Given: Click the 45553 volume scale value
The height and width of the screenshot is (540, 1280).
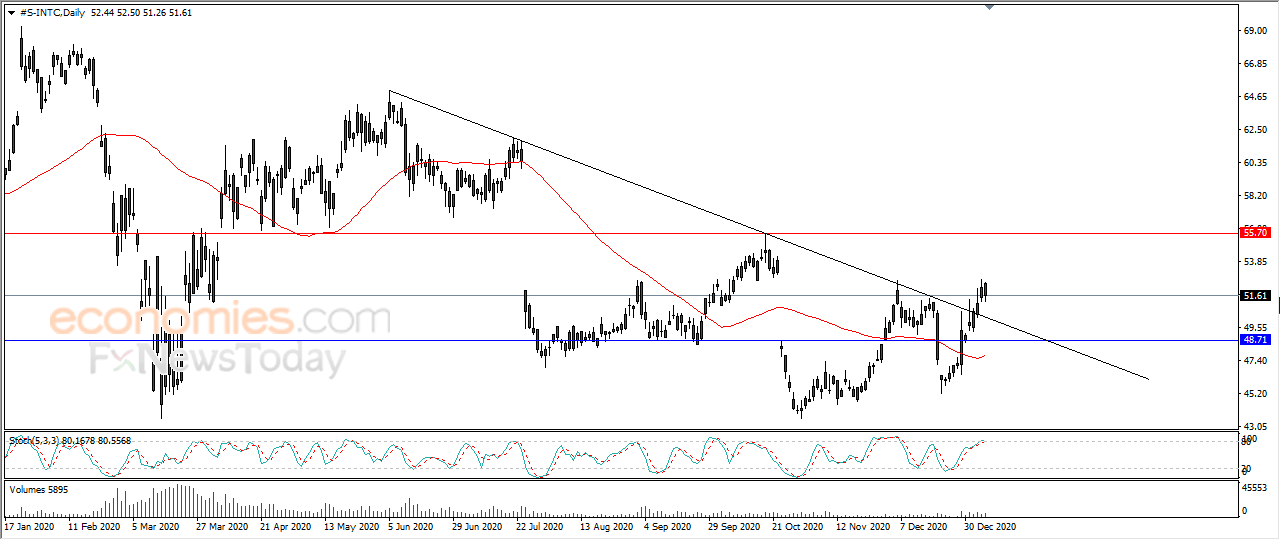Looking at the screenshot, I should pos(1254,487).
